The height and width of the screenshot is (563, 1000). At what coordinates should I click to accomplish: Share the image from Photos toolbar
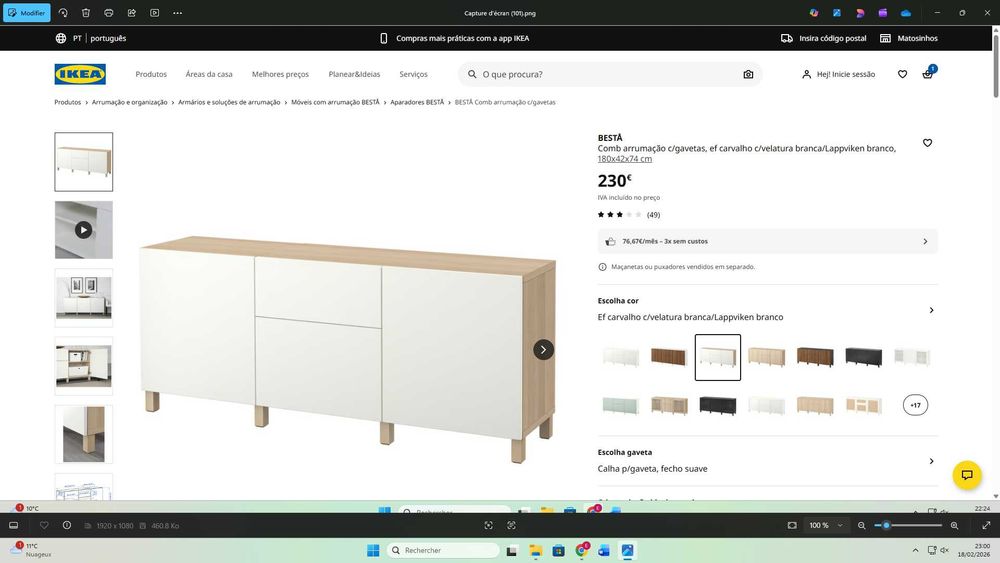pos(131,13)
